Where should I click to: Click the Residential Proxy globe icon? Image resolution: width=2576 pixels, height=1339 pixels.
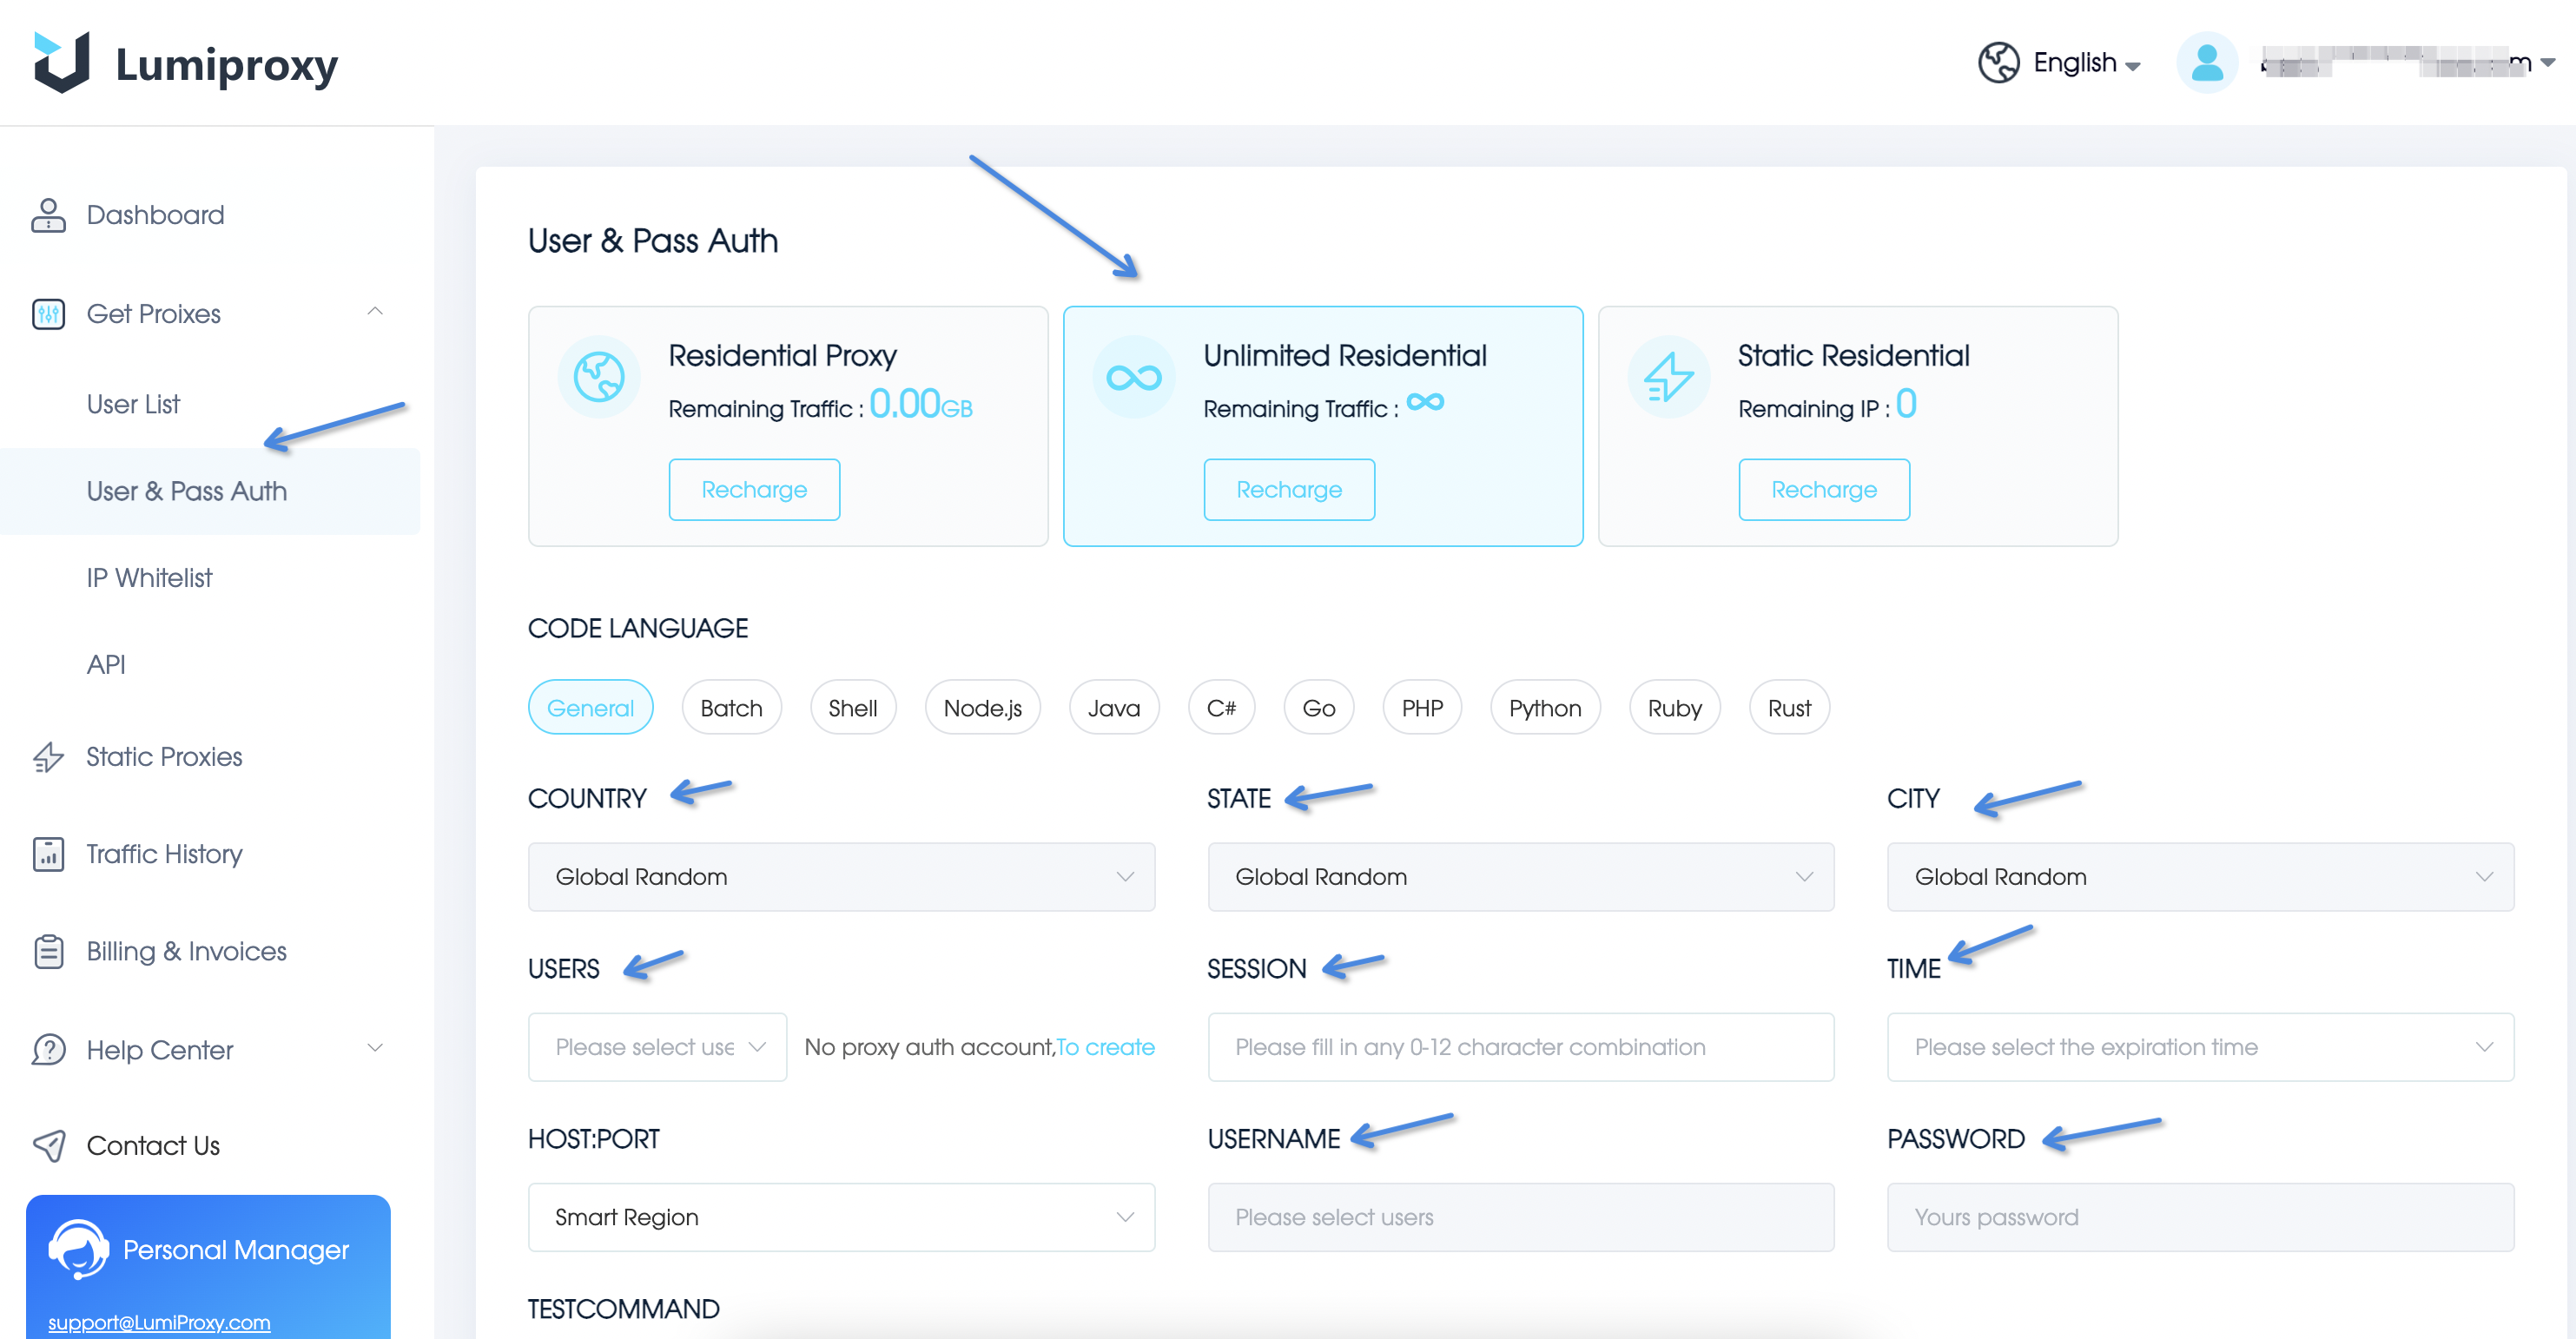pyautogui.click(x=598, y=377)
